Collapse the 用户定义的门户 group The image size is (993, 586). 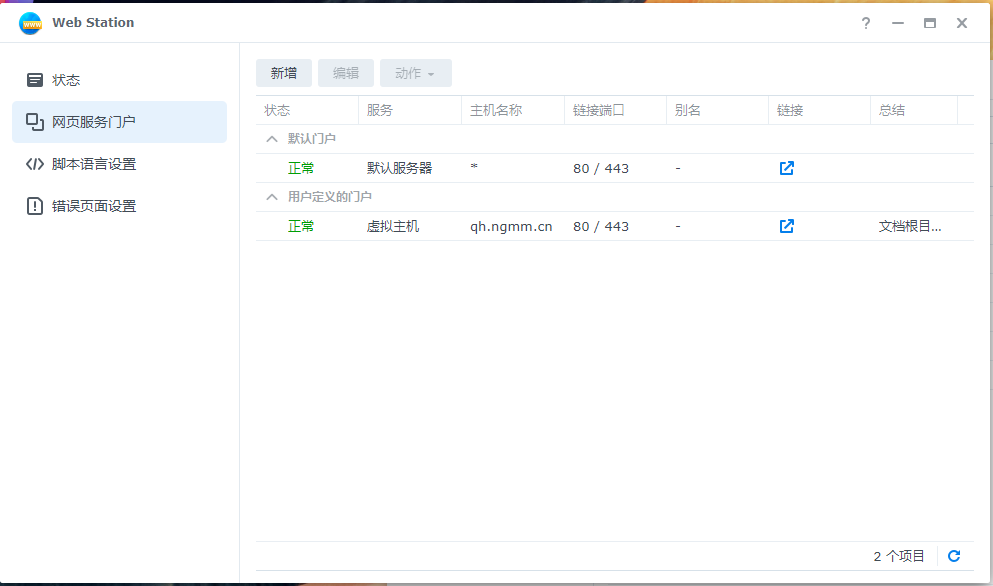[270, 197]
